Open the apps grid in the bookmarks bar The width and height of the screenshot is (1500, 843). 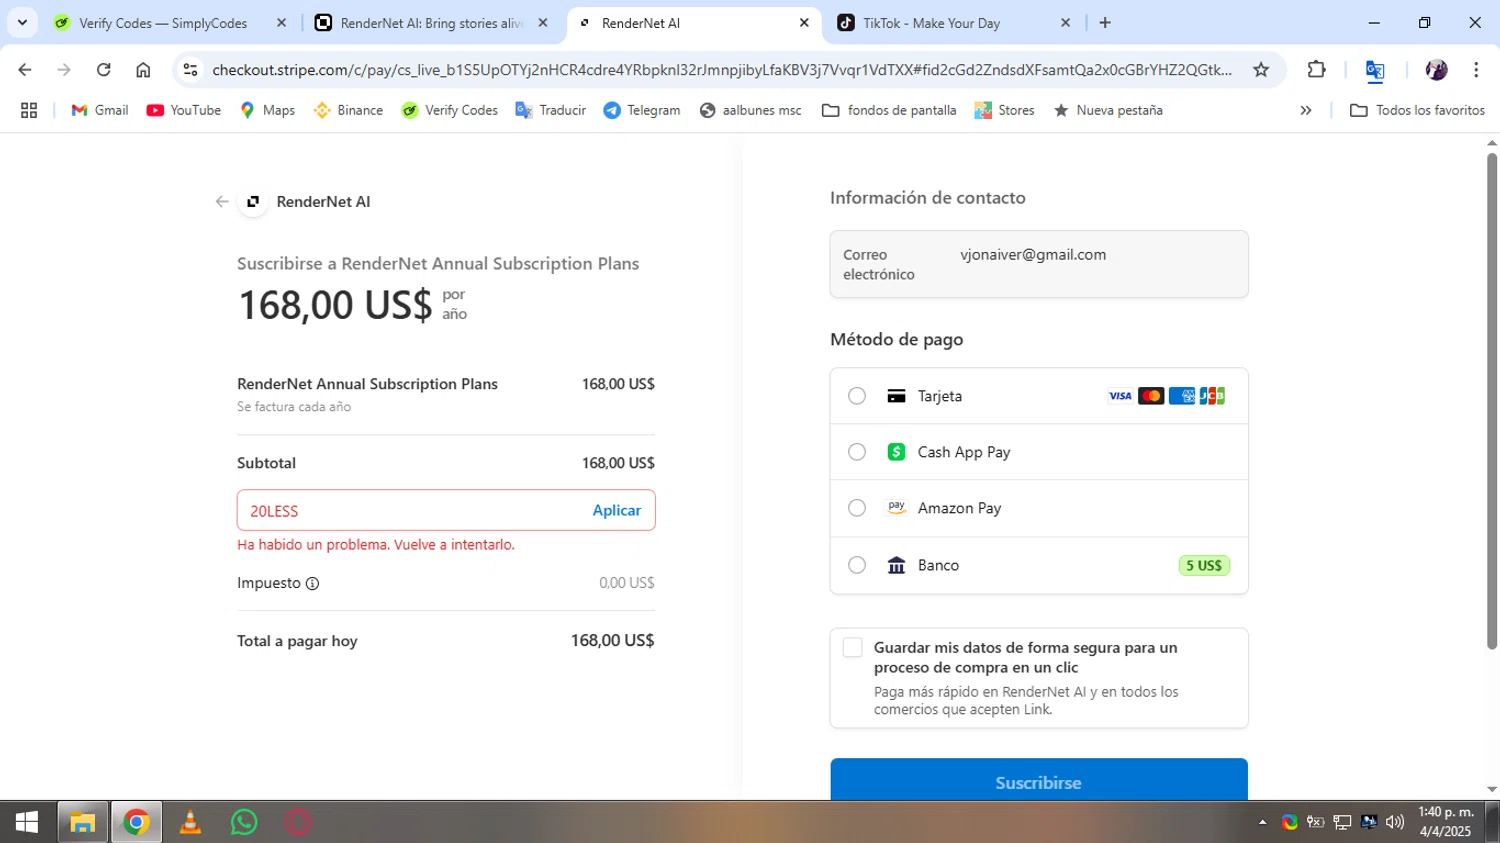(29, 110)
